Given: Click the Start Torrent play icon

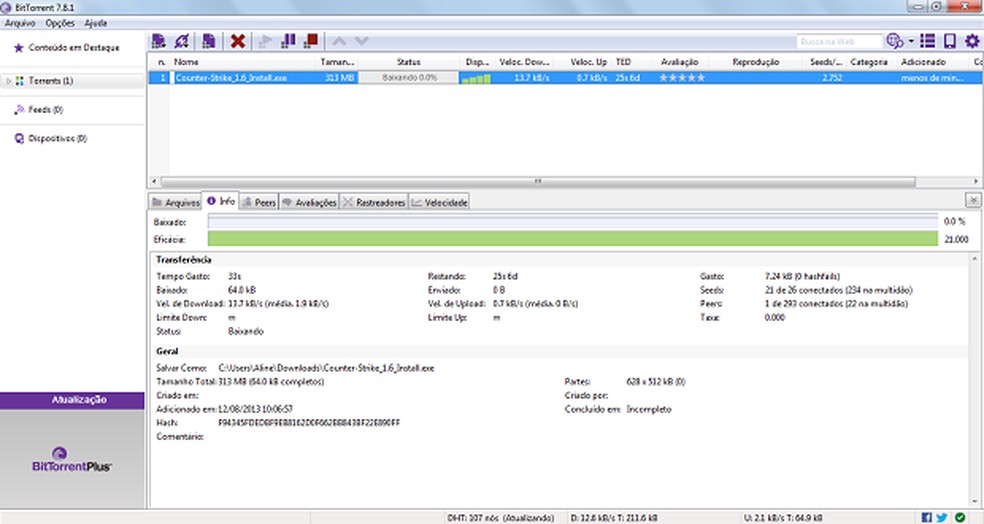Looking at the screenshot, I should pyautogui.click(x=265, y=41).
